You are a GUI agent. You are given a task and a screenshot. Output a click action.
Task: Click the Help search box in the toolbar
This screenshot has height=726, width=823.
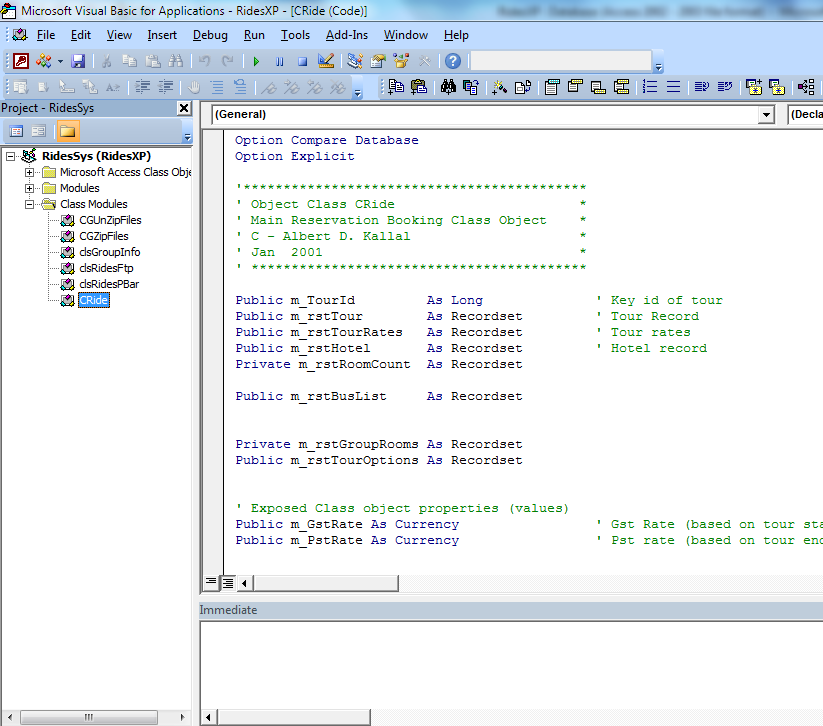(x=561, y=61)
